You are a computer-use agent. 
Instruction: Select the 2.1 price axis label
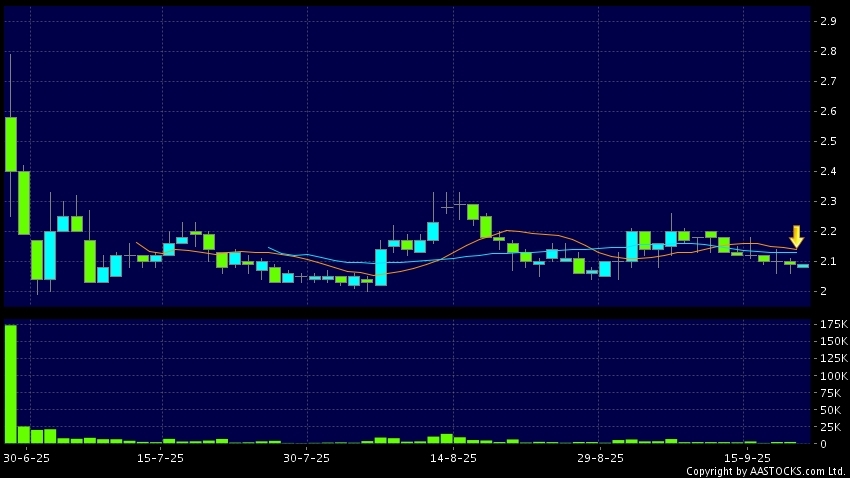pos(827,262)
